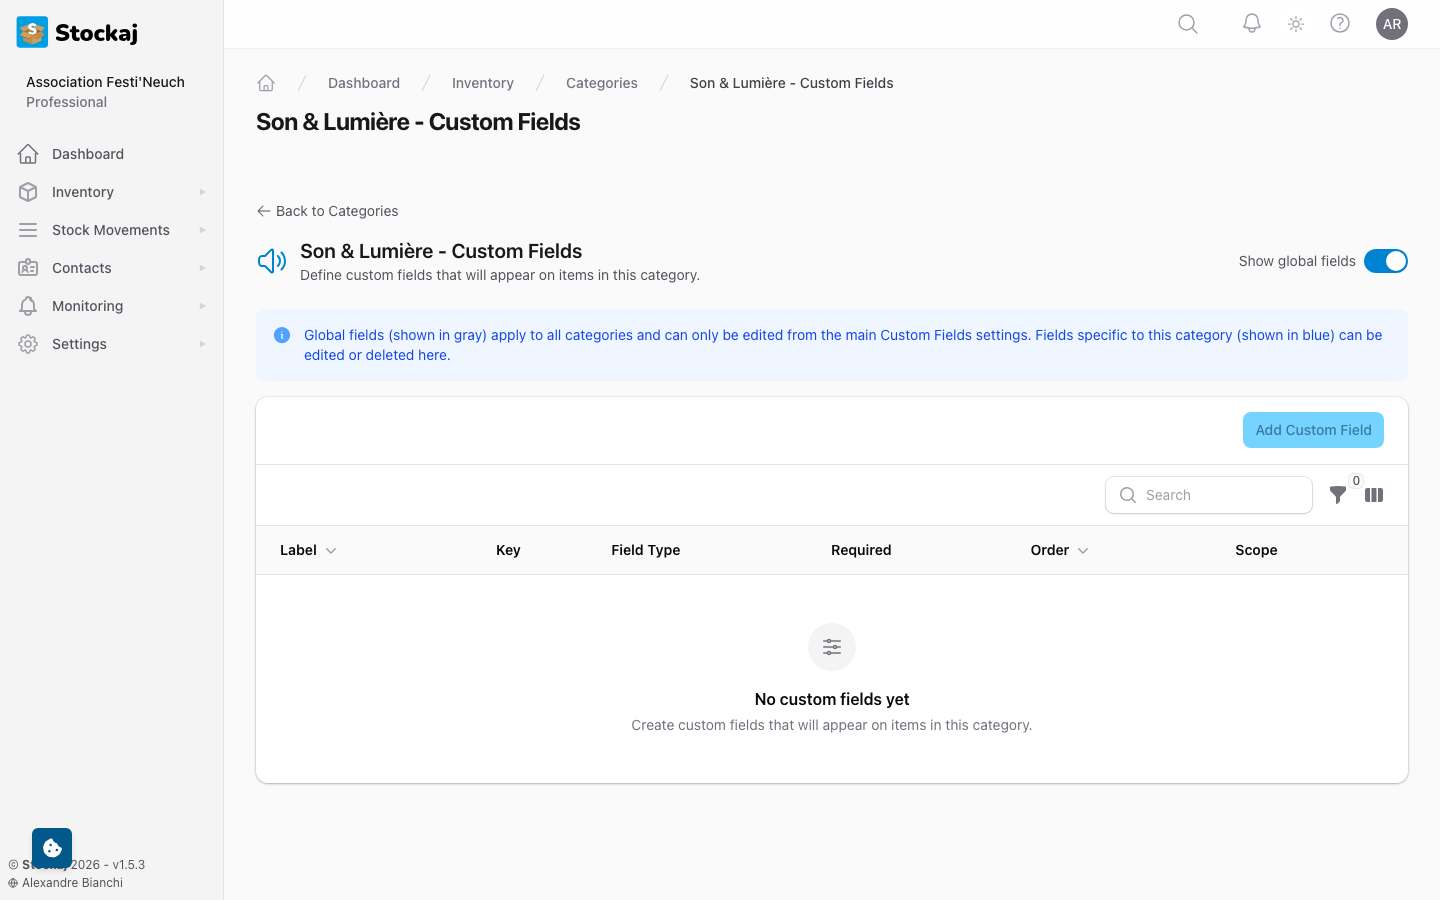Viewport: 1440px width, 900px height.
Task: Expand the Settings submenu arrow
Action: pyautogui.click(x=202, y=344)
